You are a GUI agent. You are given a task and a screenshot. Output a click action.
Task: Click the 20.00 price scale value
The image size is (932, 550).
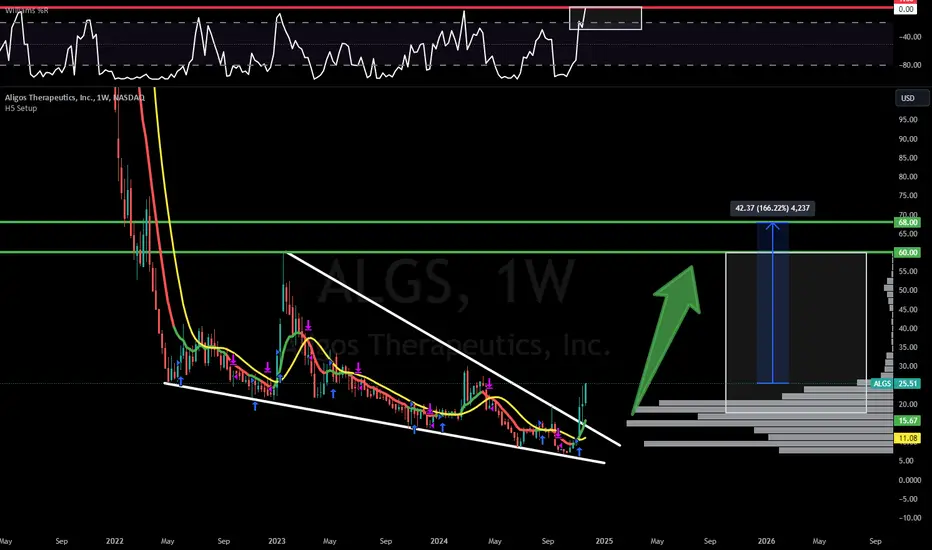(908, 404)
